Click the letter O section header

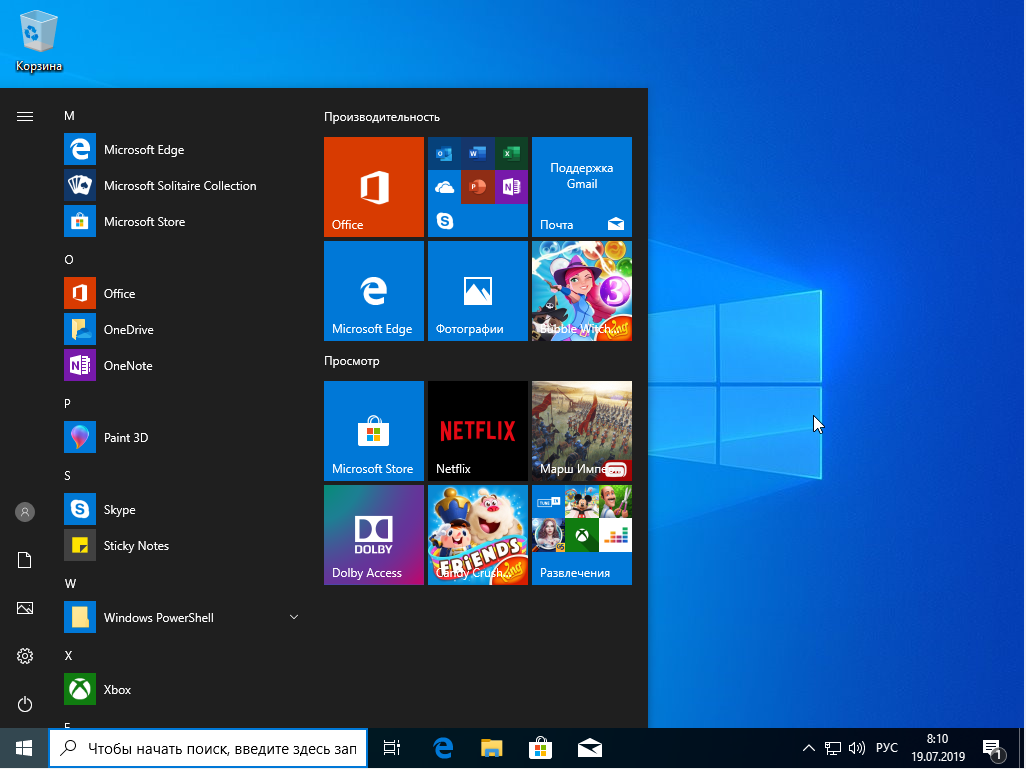pyautogui.click(x=69, y=260)
